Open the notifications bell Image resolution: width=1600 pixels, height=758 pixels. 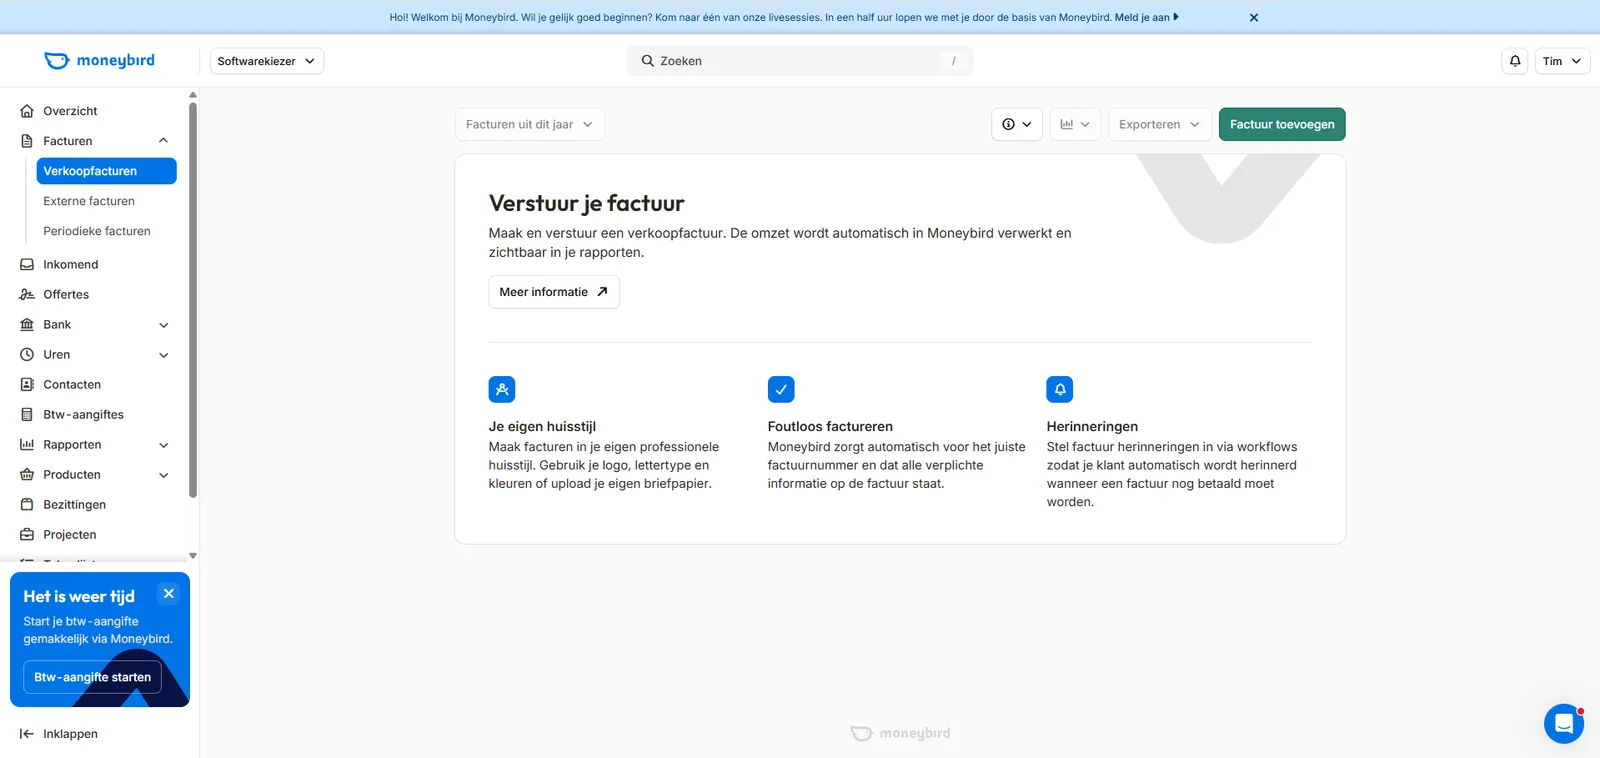(x=1515, y=61)
